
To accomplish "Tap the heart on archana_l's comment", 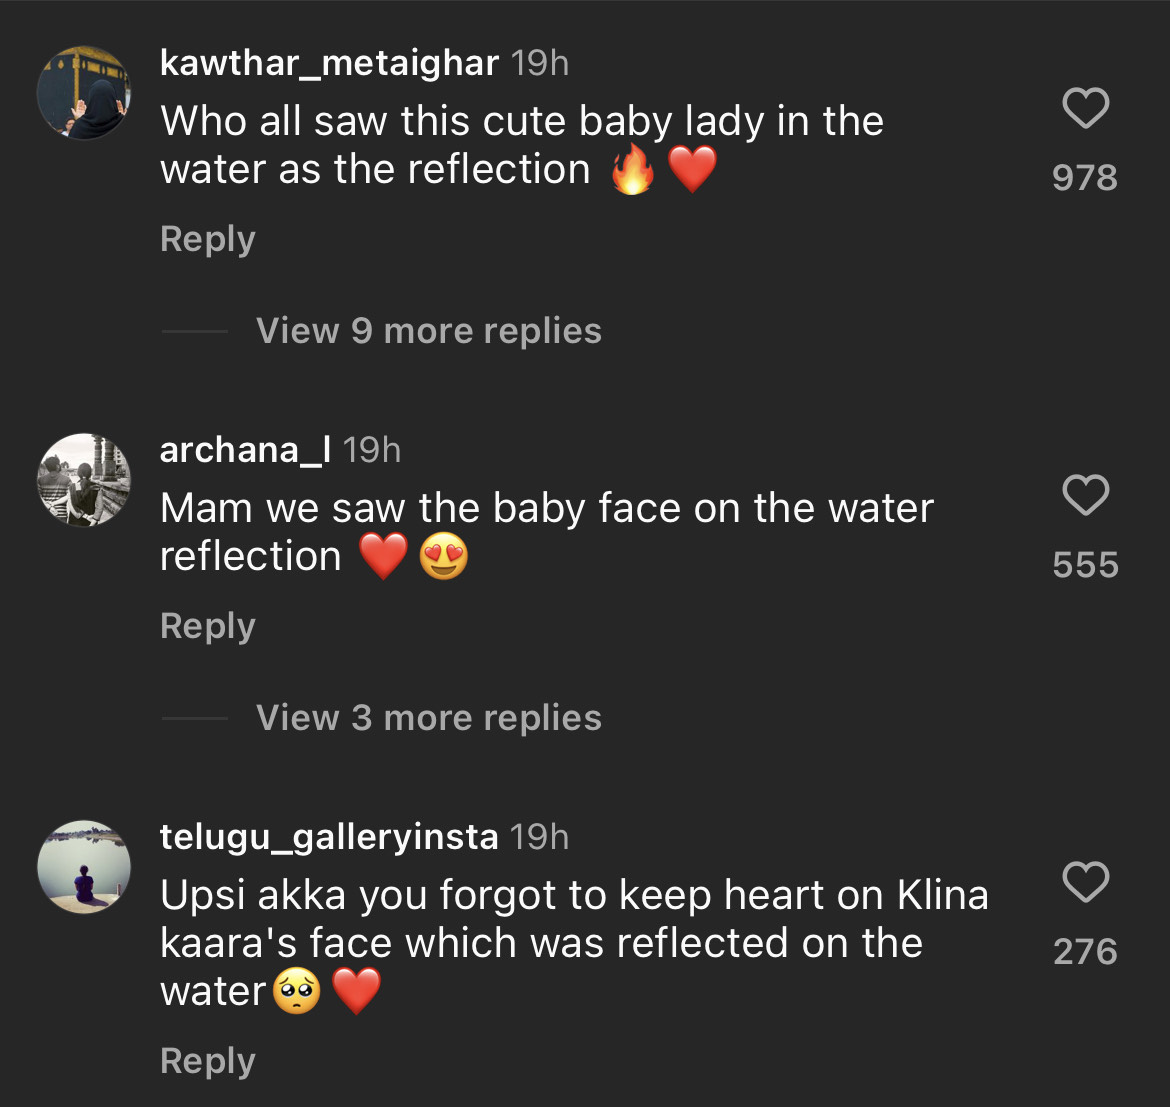I will pos(1085,495).
